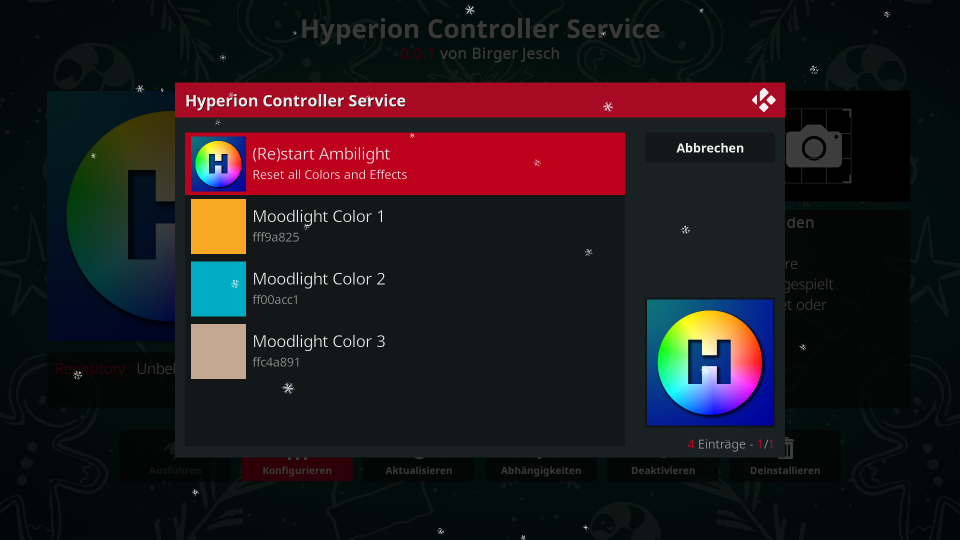The image size is (960, 540).
Task: Click the hex value fff9a825
Action: tap(276, 237)
